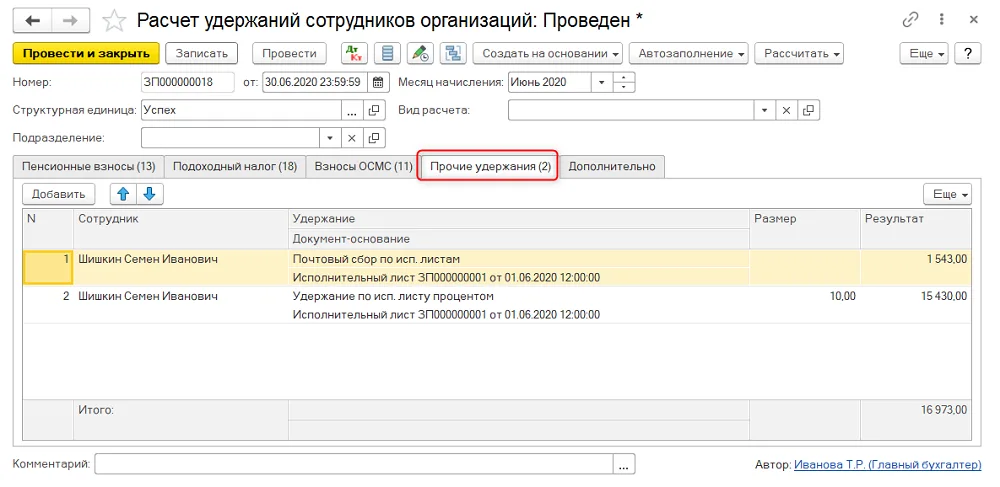Select row 2 employee Шишкин Семен Иванович
Screen dimensions: 1000x487
click(148, 296)
